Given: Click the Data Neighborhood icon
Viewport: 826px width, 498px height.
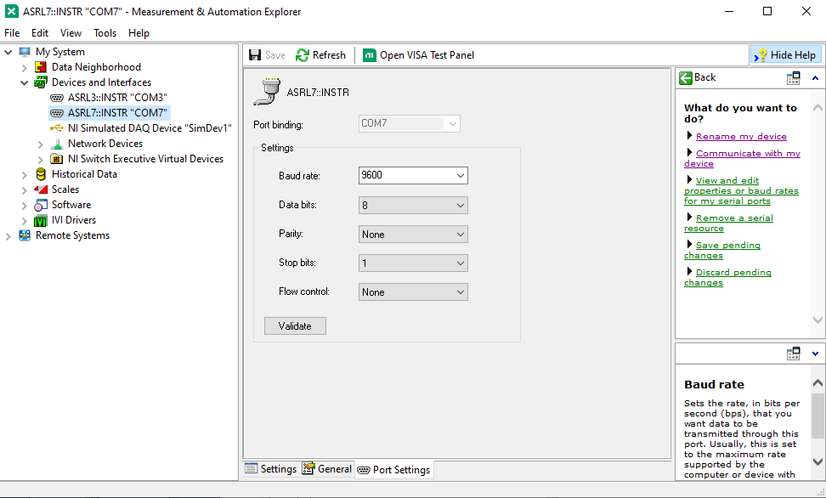Looking at the screenshot, I should tap(41, 67).
